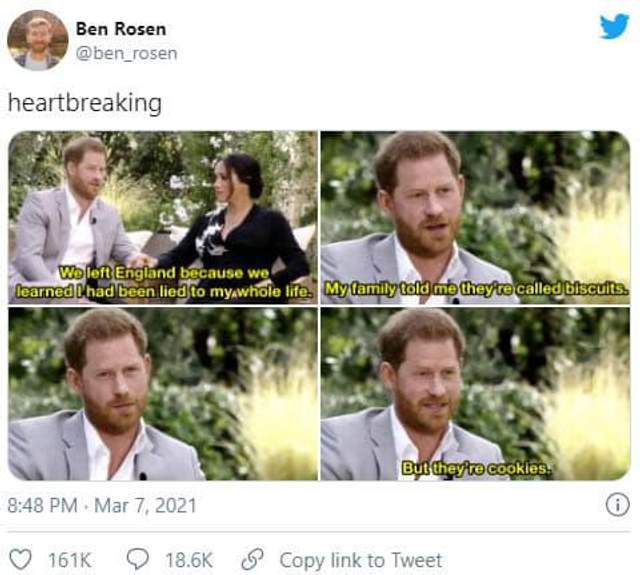This screenshot has width=640, height=575.
Task: Select Copy link to Tweet
Action: point(361,560)
